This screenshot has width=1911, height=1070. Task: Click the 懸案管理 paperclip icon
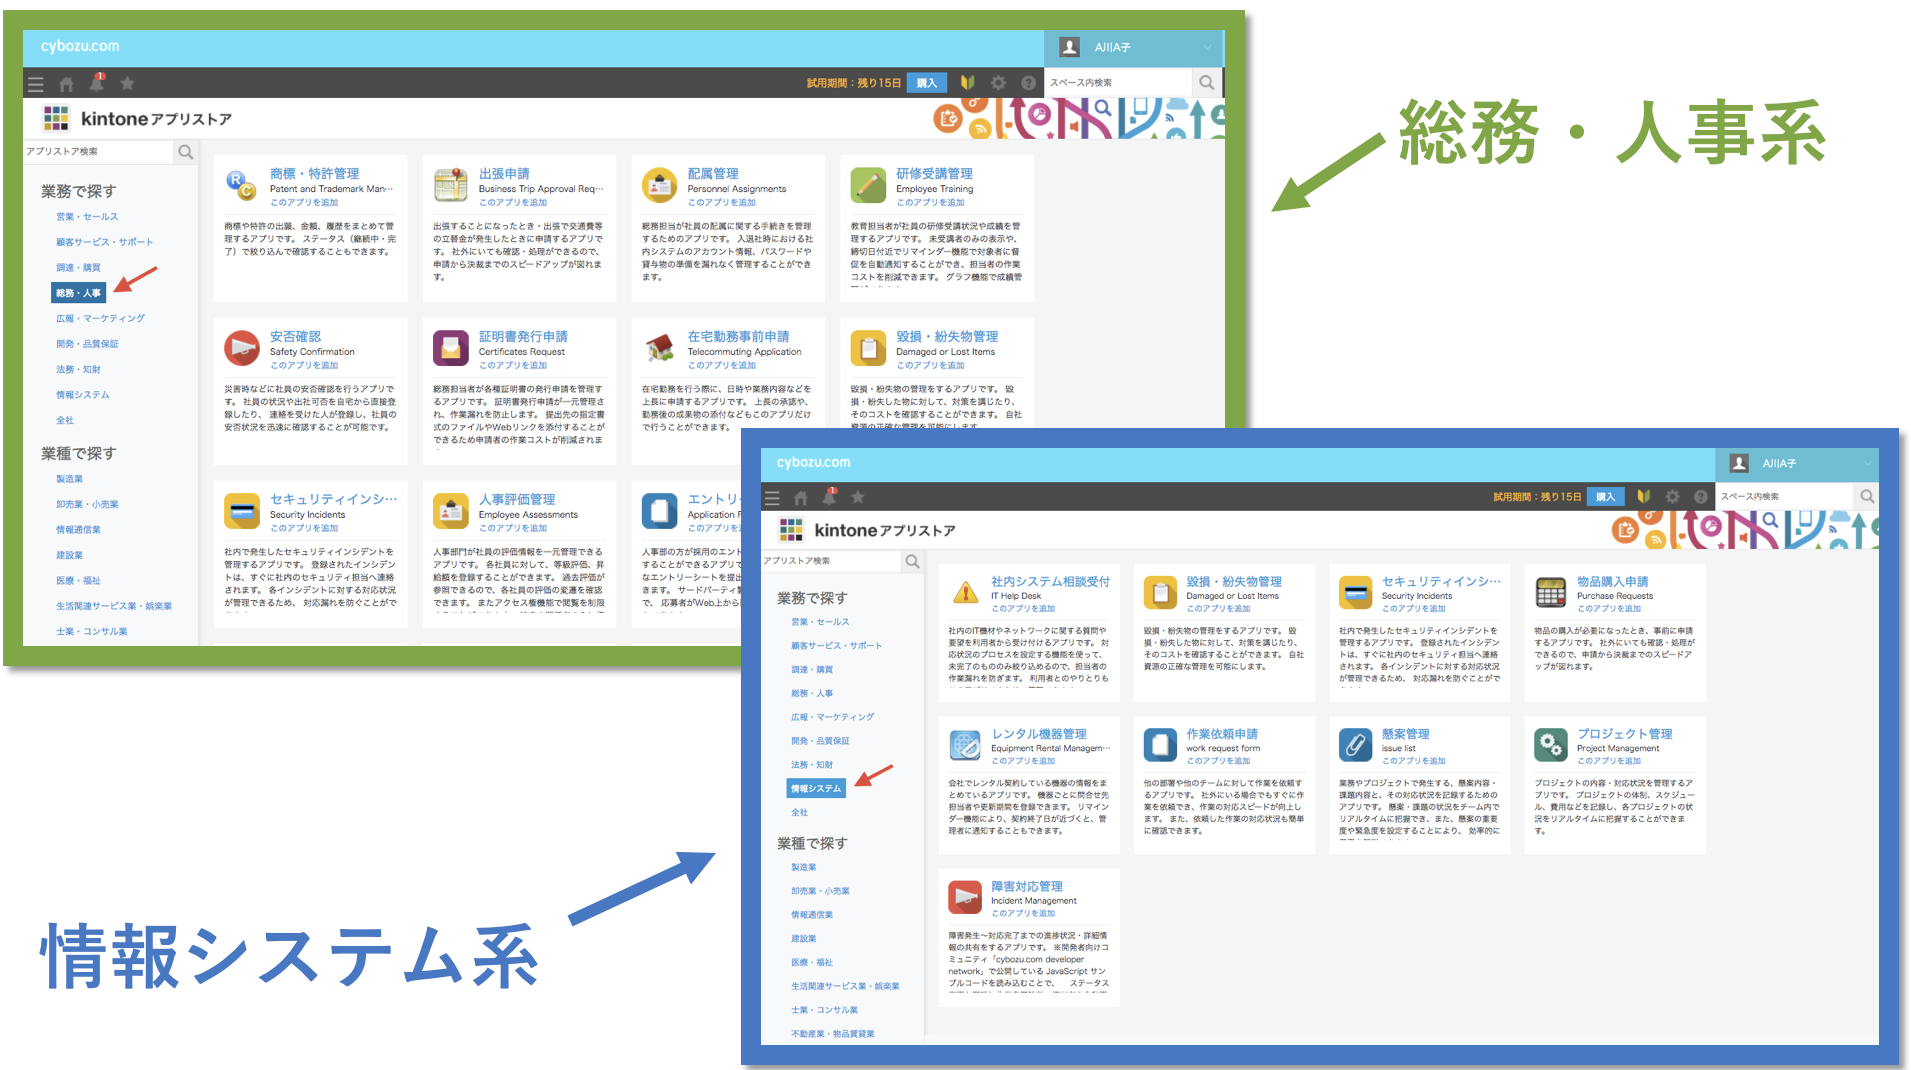(1355, 745)
